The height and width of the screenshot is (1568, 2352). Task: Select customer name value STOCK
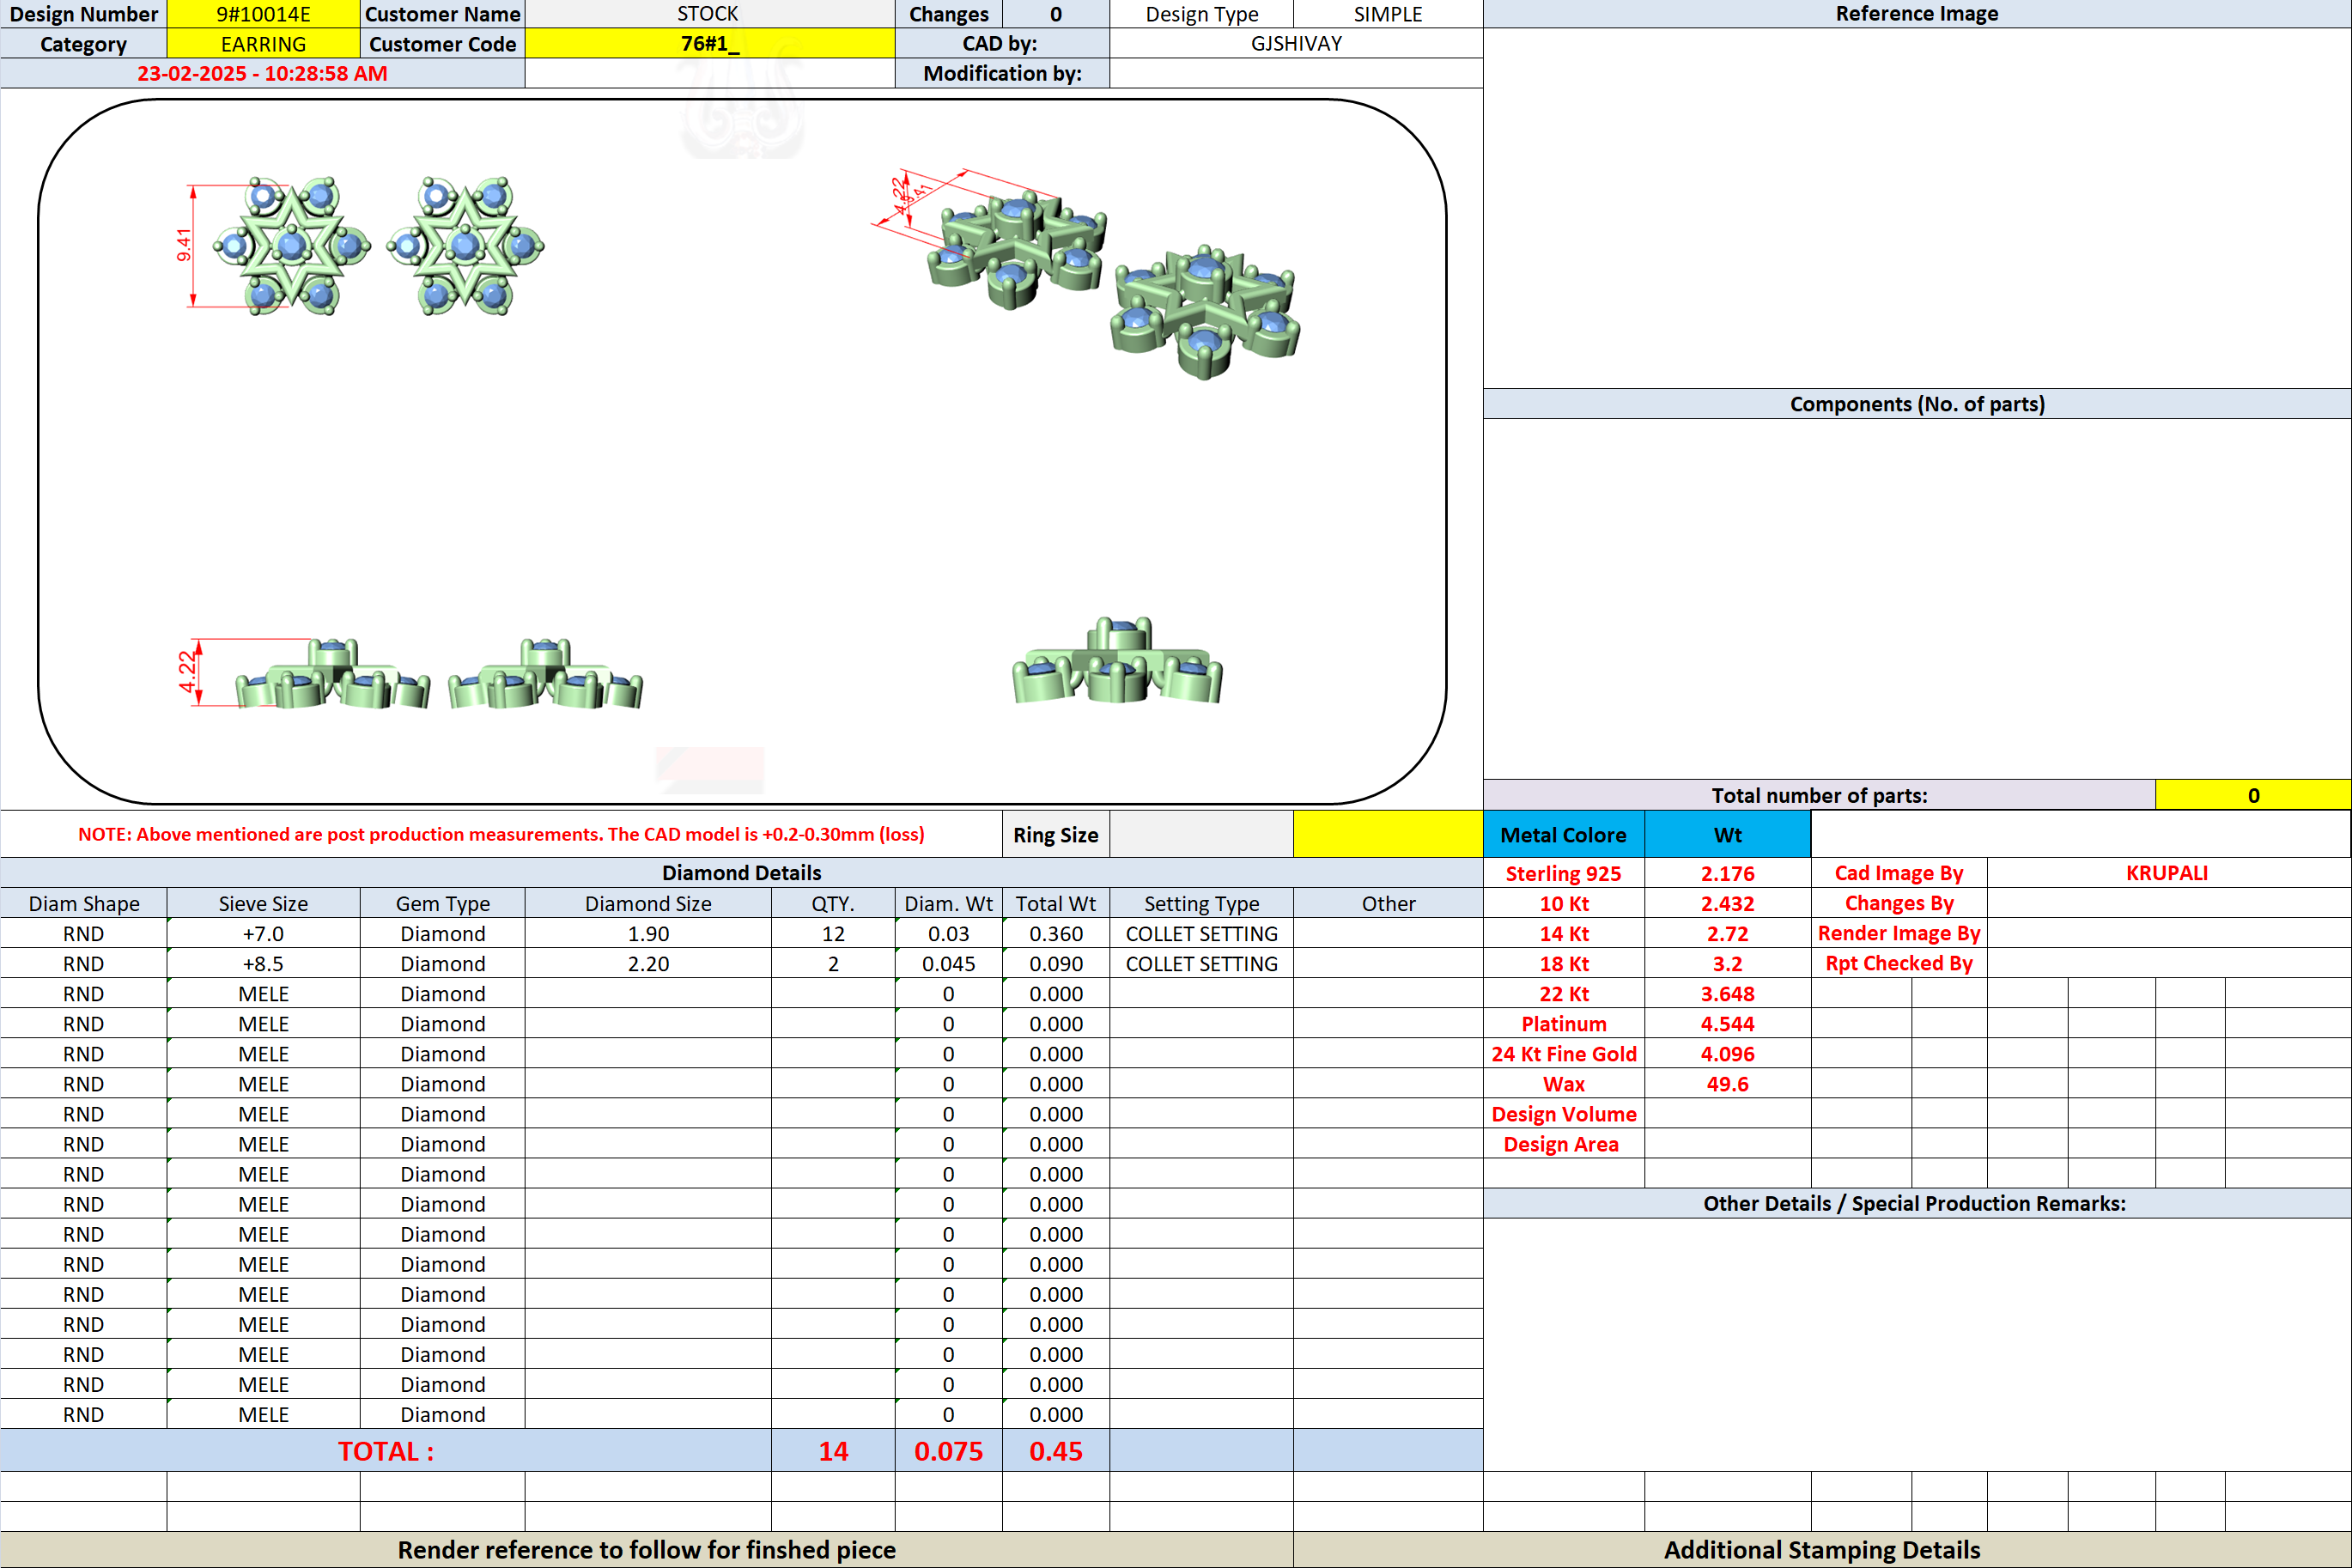[709, 14]
